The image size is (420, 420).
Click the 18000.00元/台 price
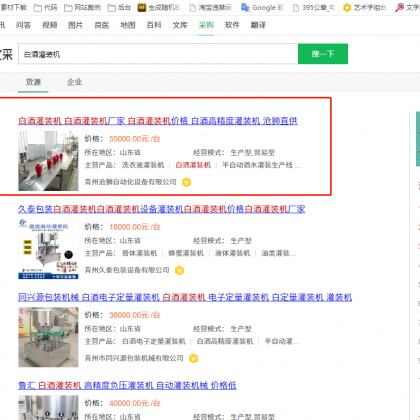click(135, 227)
